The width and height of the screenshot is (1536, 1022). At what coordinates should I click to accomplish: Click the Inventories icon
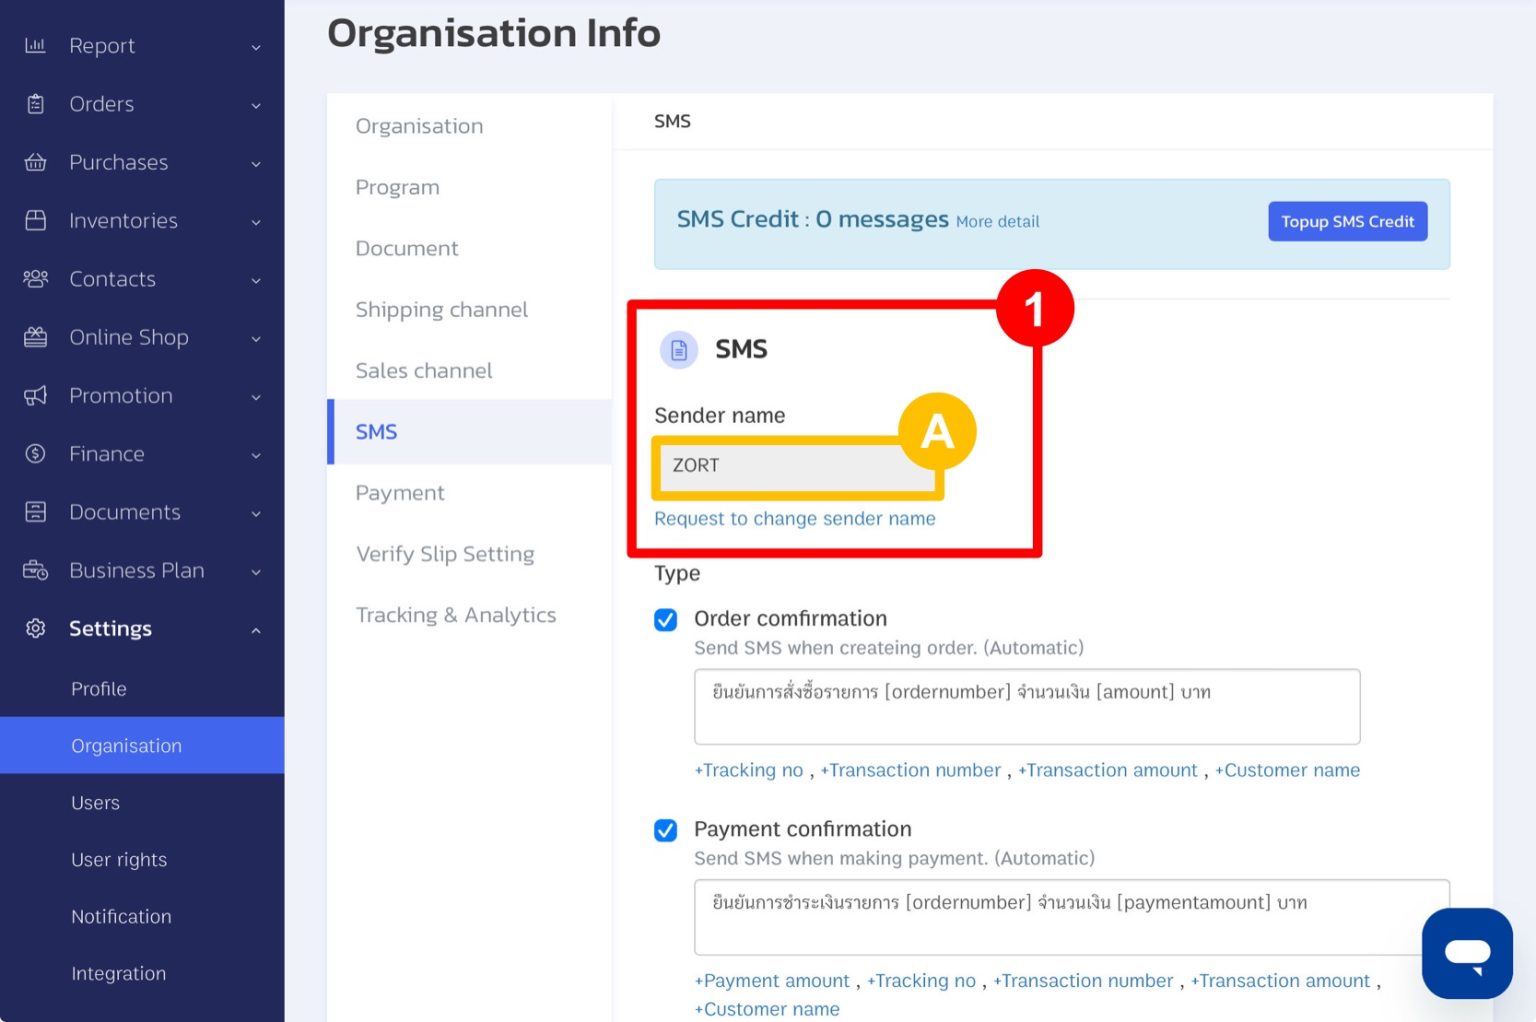point(36,221)
